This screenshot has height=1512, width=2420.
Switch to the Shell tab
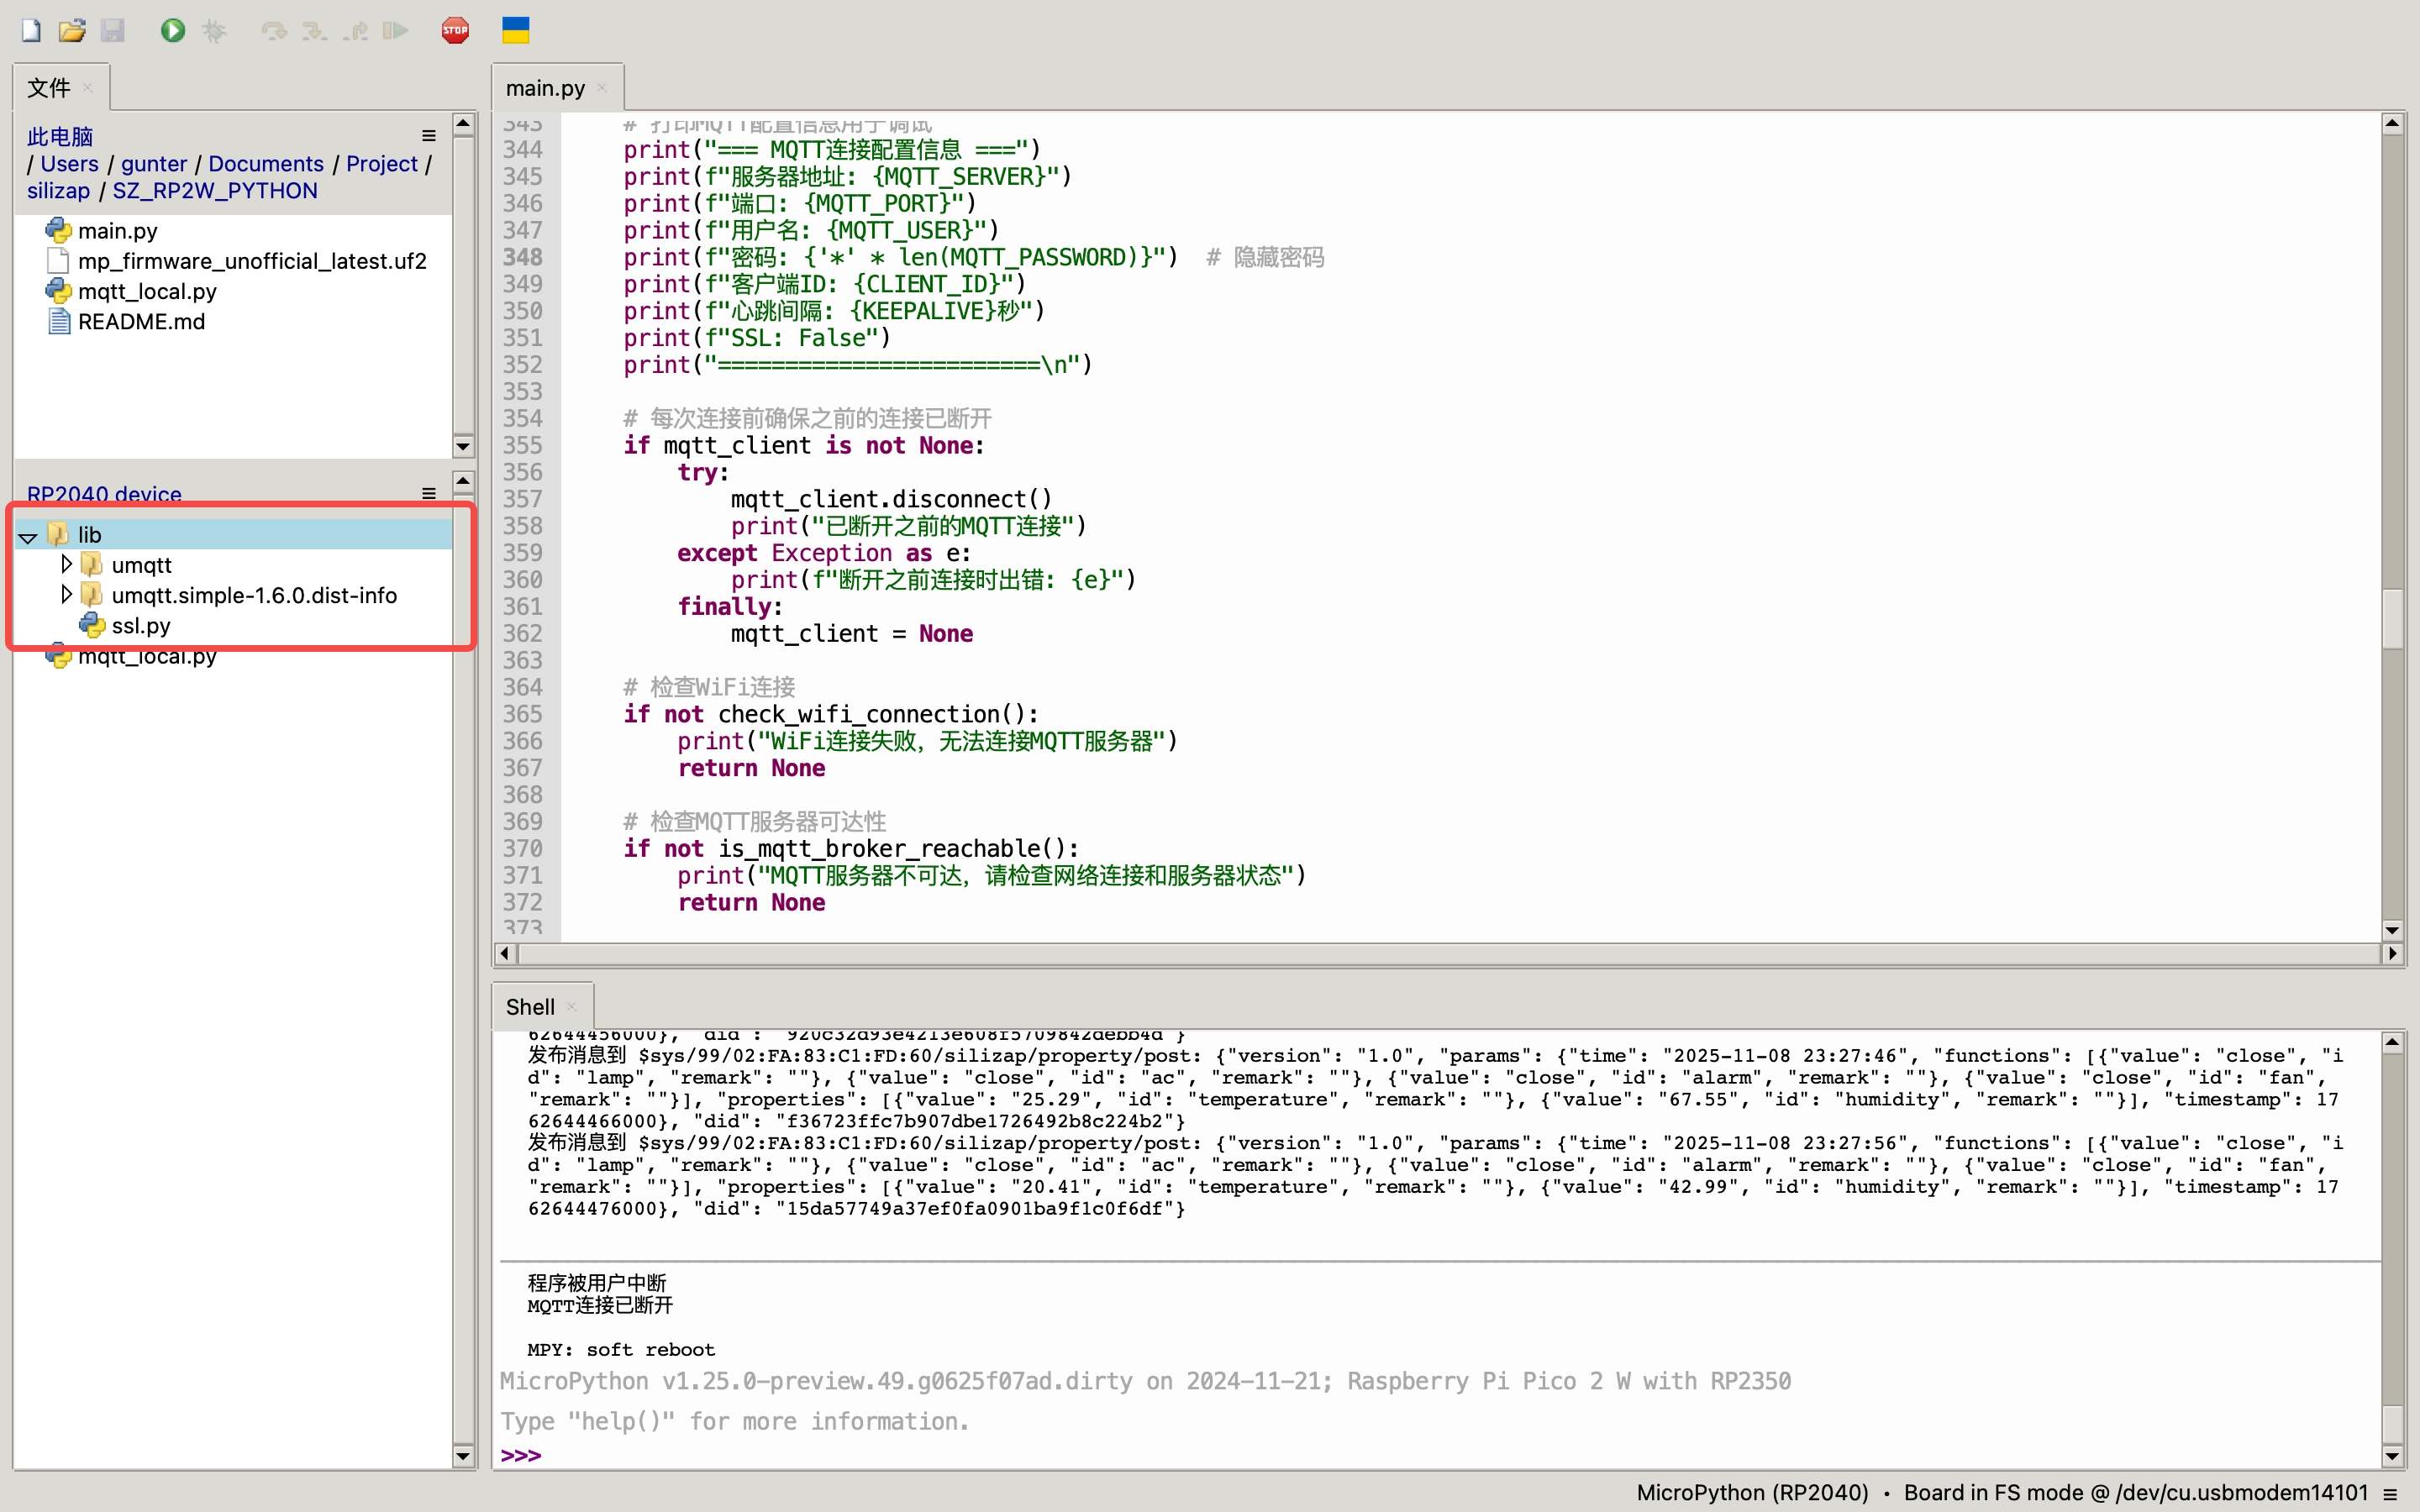pos(529,1006)
